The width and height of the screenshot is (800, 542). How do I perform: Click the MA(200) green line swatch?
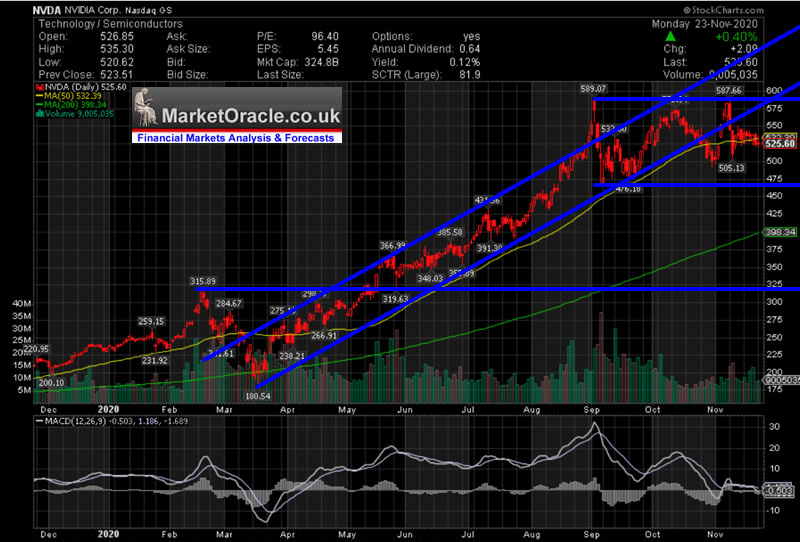[39, 105]
